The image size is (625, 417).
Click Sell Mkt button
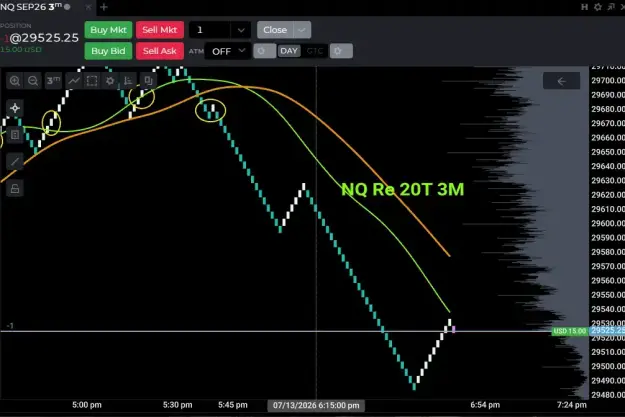(x=159, y=30)
